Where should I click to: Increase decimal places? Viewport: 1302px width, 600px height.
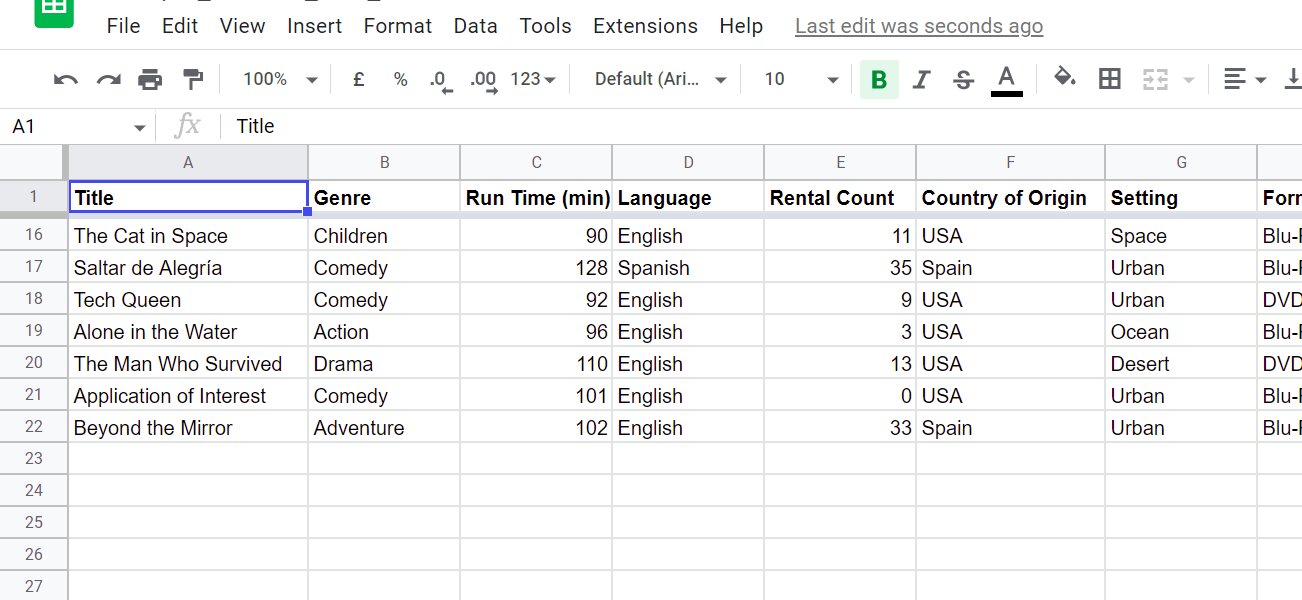pyautogui.click(x=482, y=78)
